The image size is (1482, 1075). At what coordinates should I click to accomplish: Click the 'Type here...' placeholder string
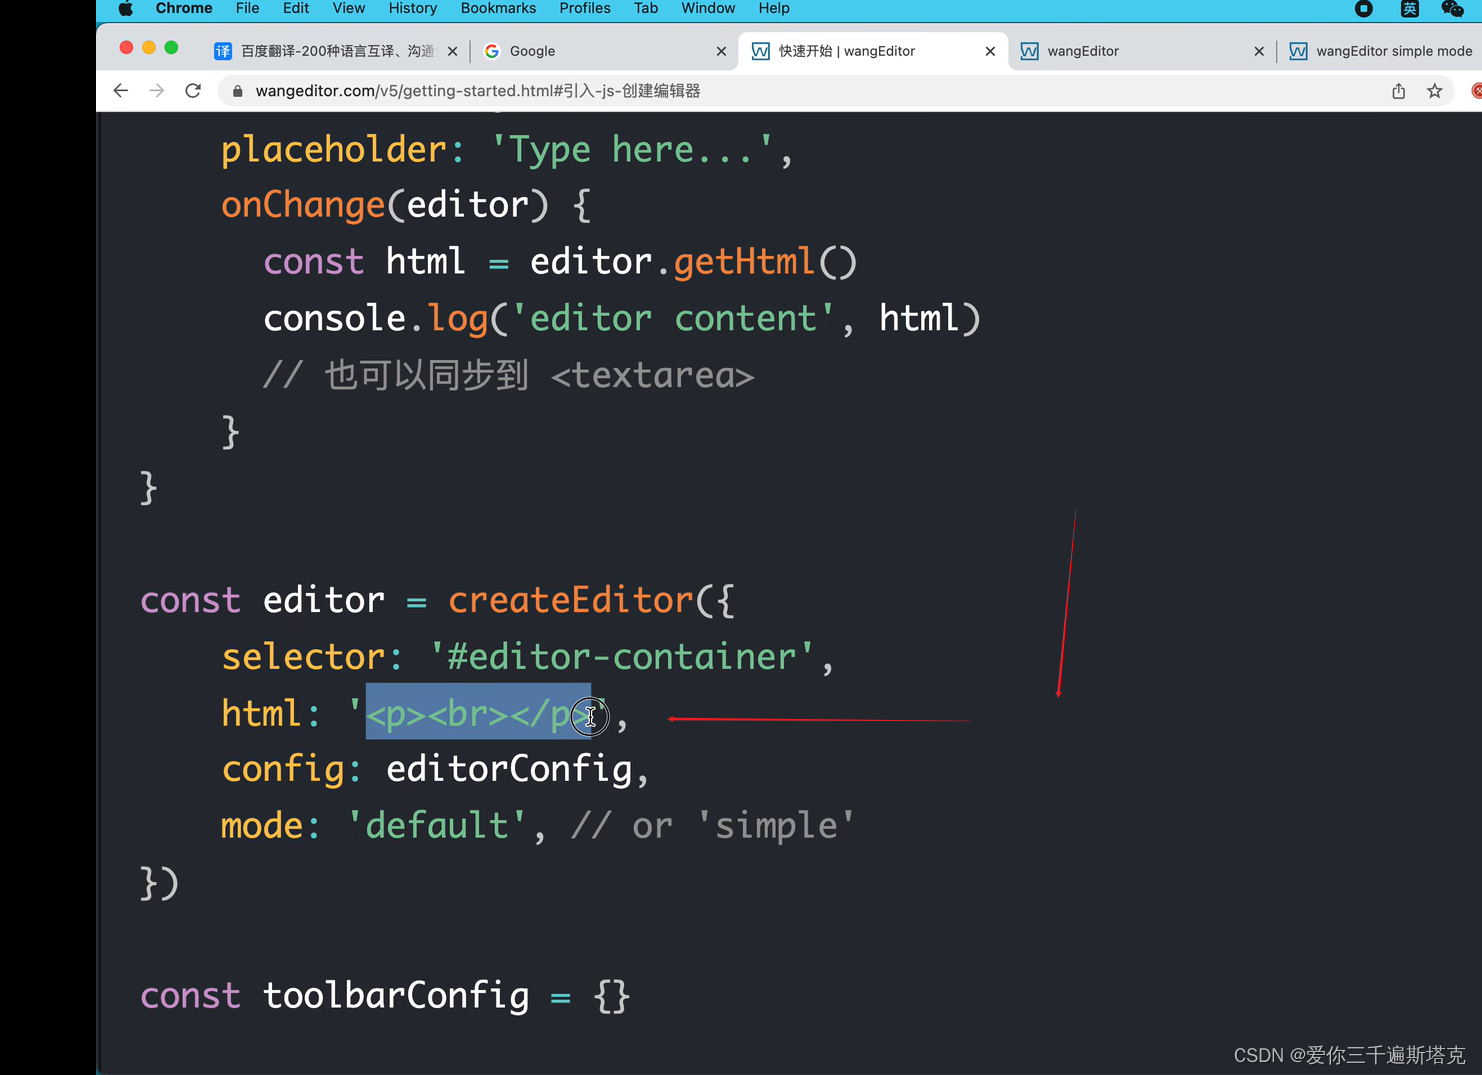tap(632, 150)
